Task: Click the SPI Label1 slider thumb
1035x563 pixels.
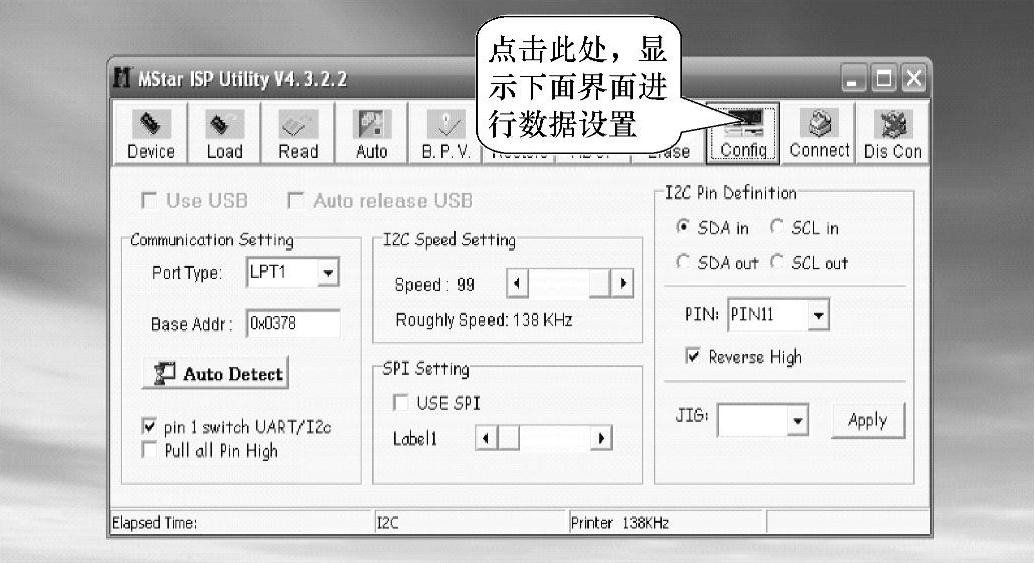Action: tap(508, 438)
